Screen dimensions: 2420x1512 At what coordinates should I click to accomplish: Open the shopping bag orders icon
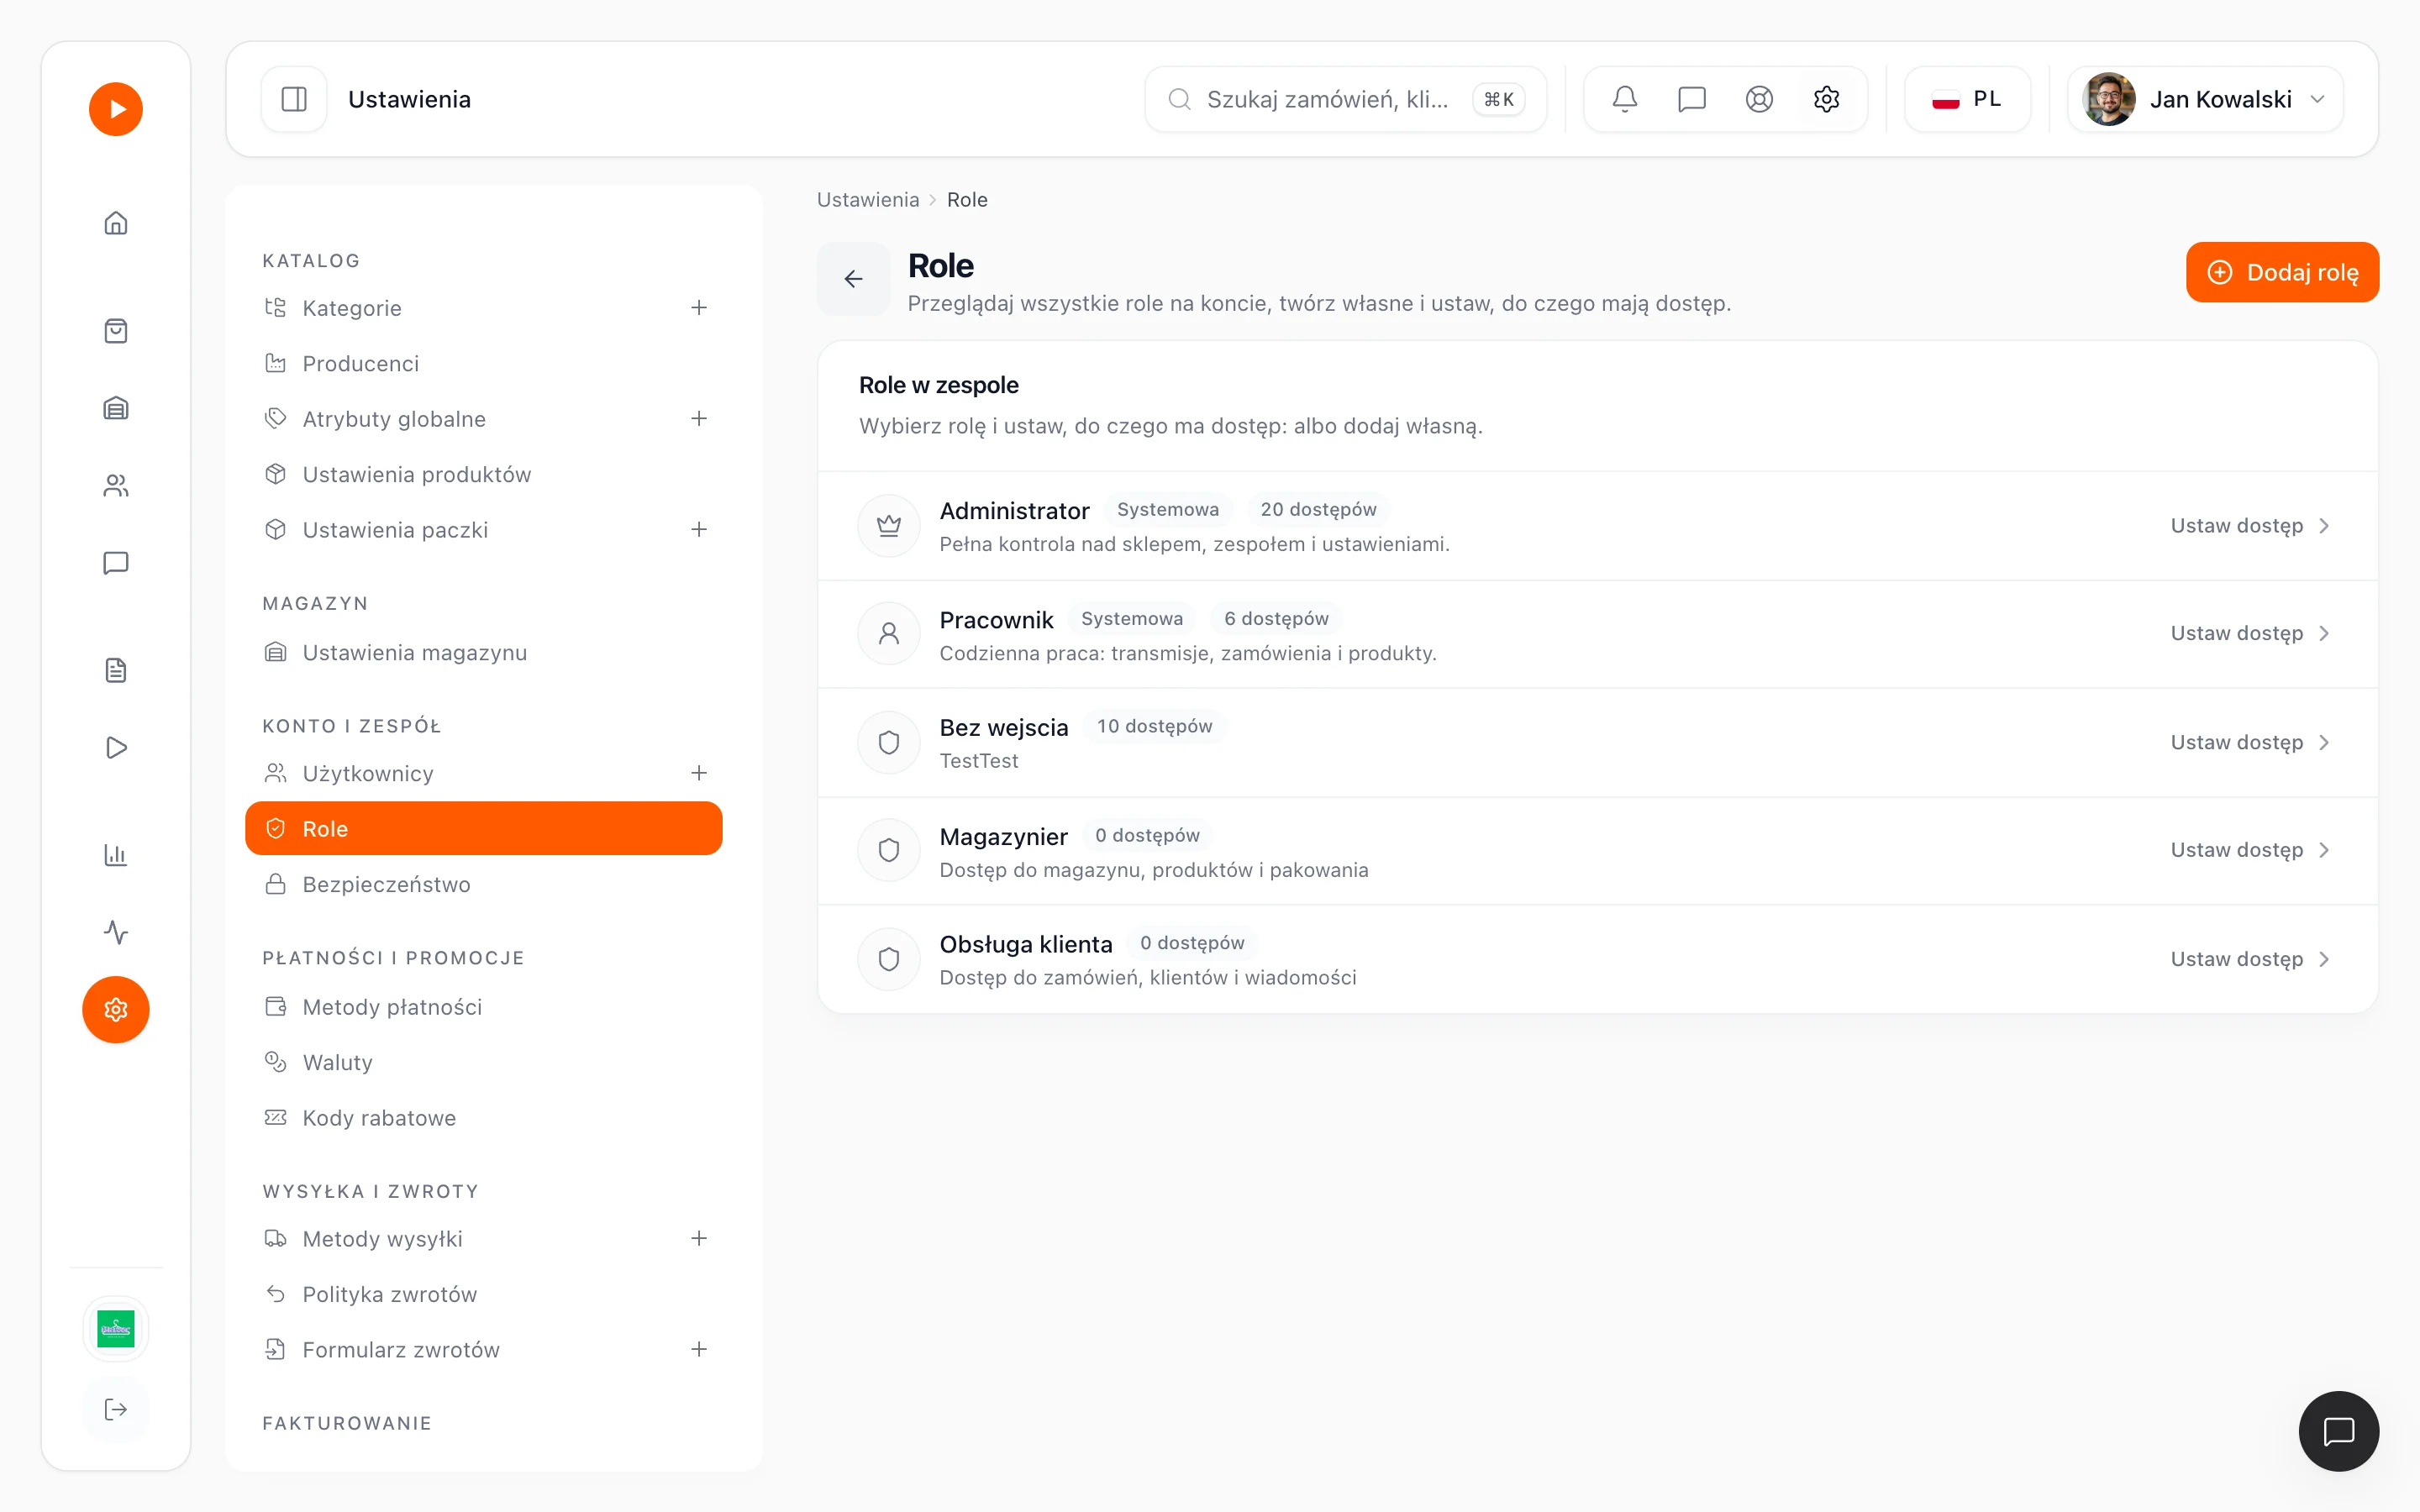click(116, 331)
